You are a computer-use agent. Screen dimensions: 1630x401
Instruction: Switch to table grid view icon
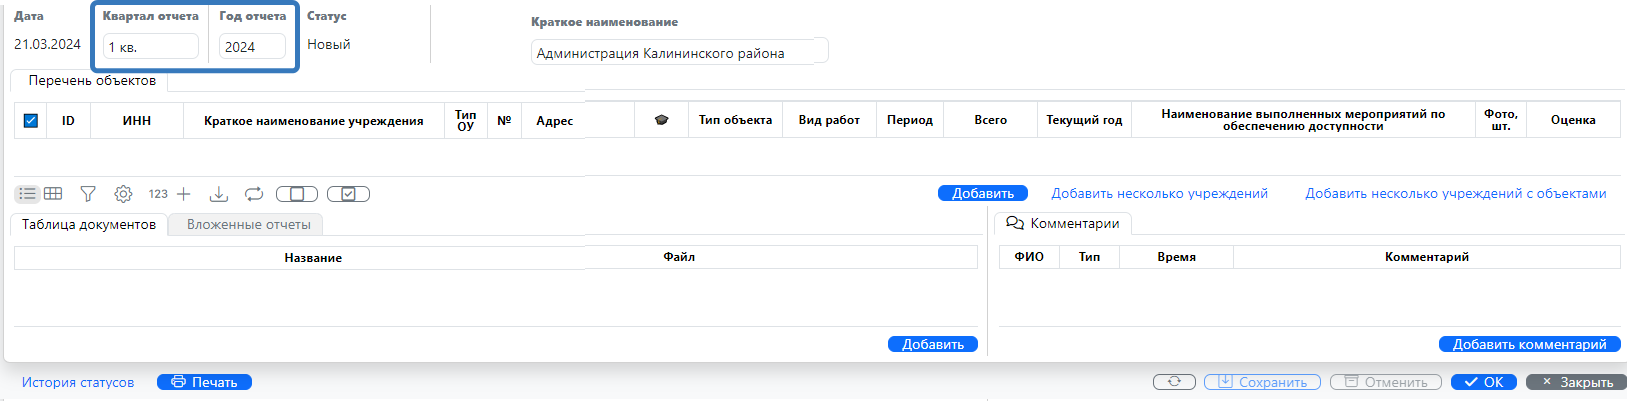[x=53, y=194]
